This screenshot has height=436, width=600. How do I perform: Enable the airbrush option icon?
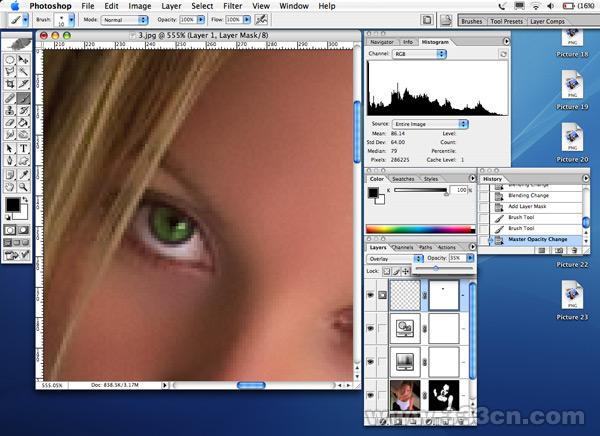pyautogui.click(x=261, y=19)
